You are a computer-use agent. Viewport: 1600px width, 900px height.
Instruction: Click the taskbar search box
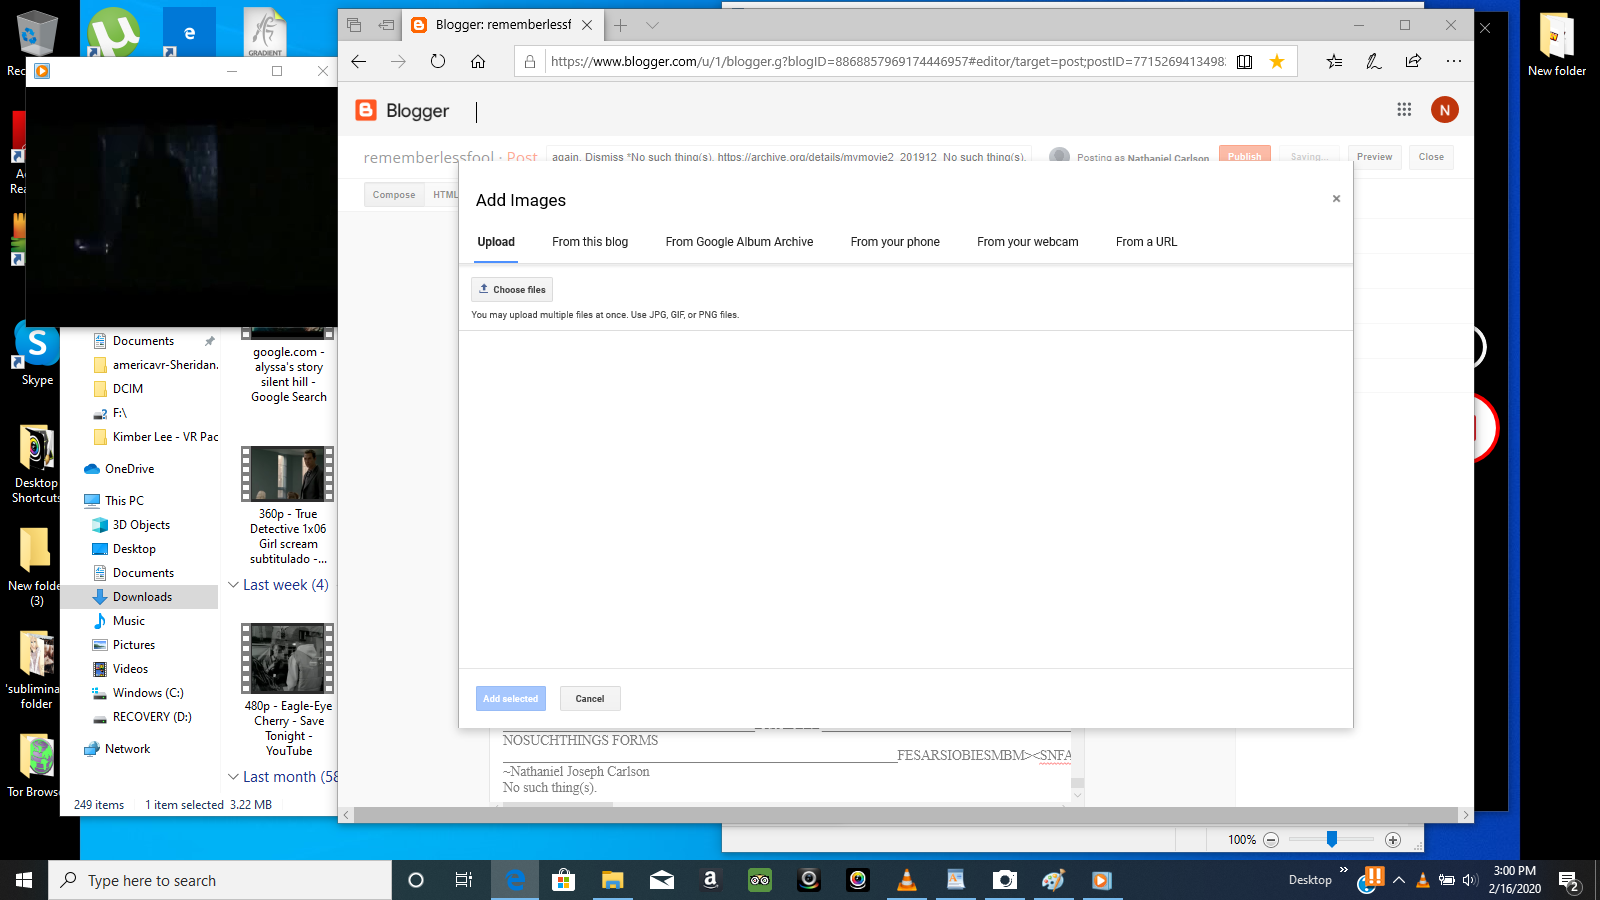220,880
